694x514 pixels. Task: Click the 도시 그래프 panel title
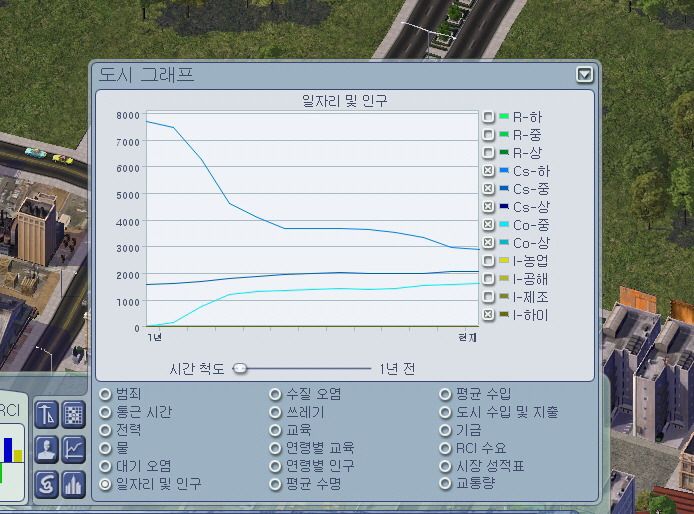(146, 74)
